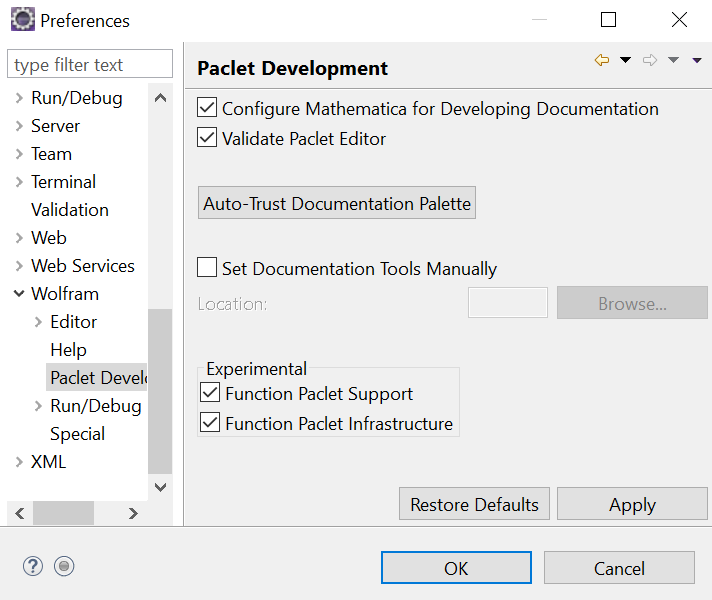
Task: Confirm with the OK button
Action: (456, 568)
